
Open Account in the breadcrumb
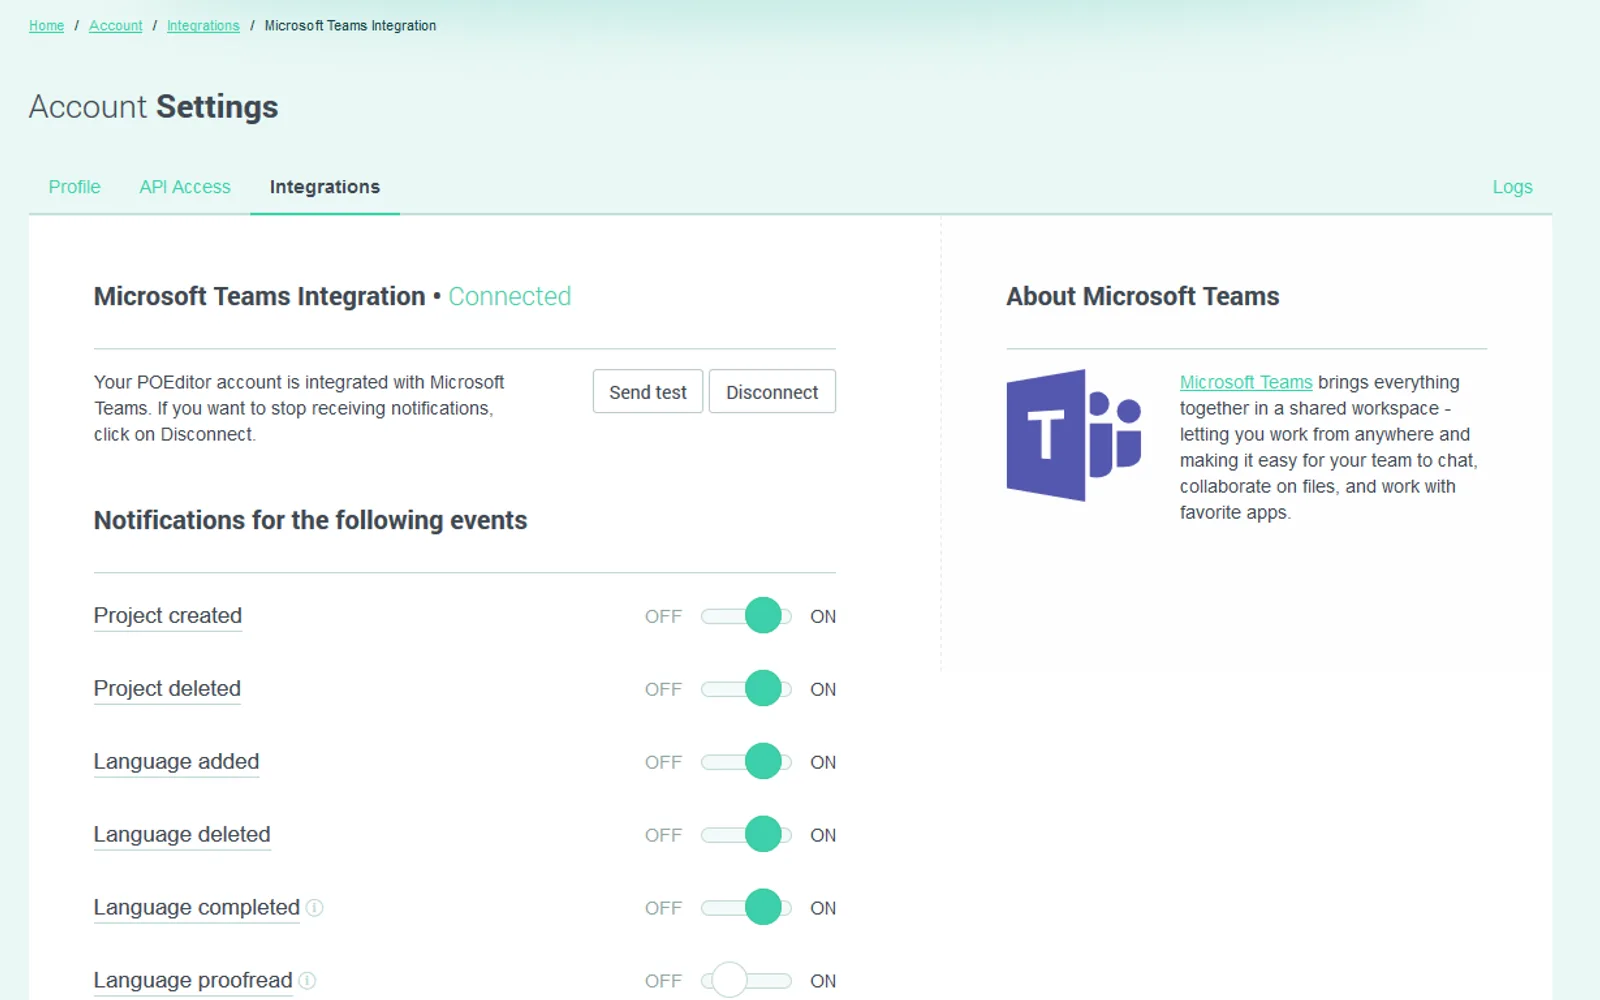coord(116,26)
